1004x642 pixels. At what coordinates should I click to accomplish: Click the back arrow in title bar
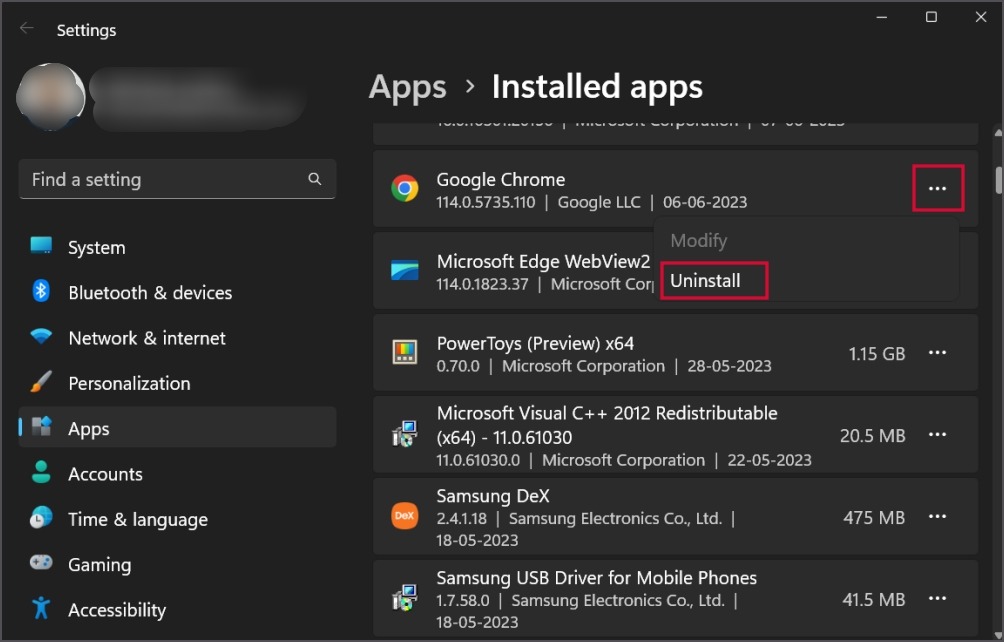tap(26, 28)
